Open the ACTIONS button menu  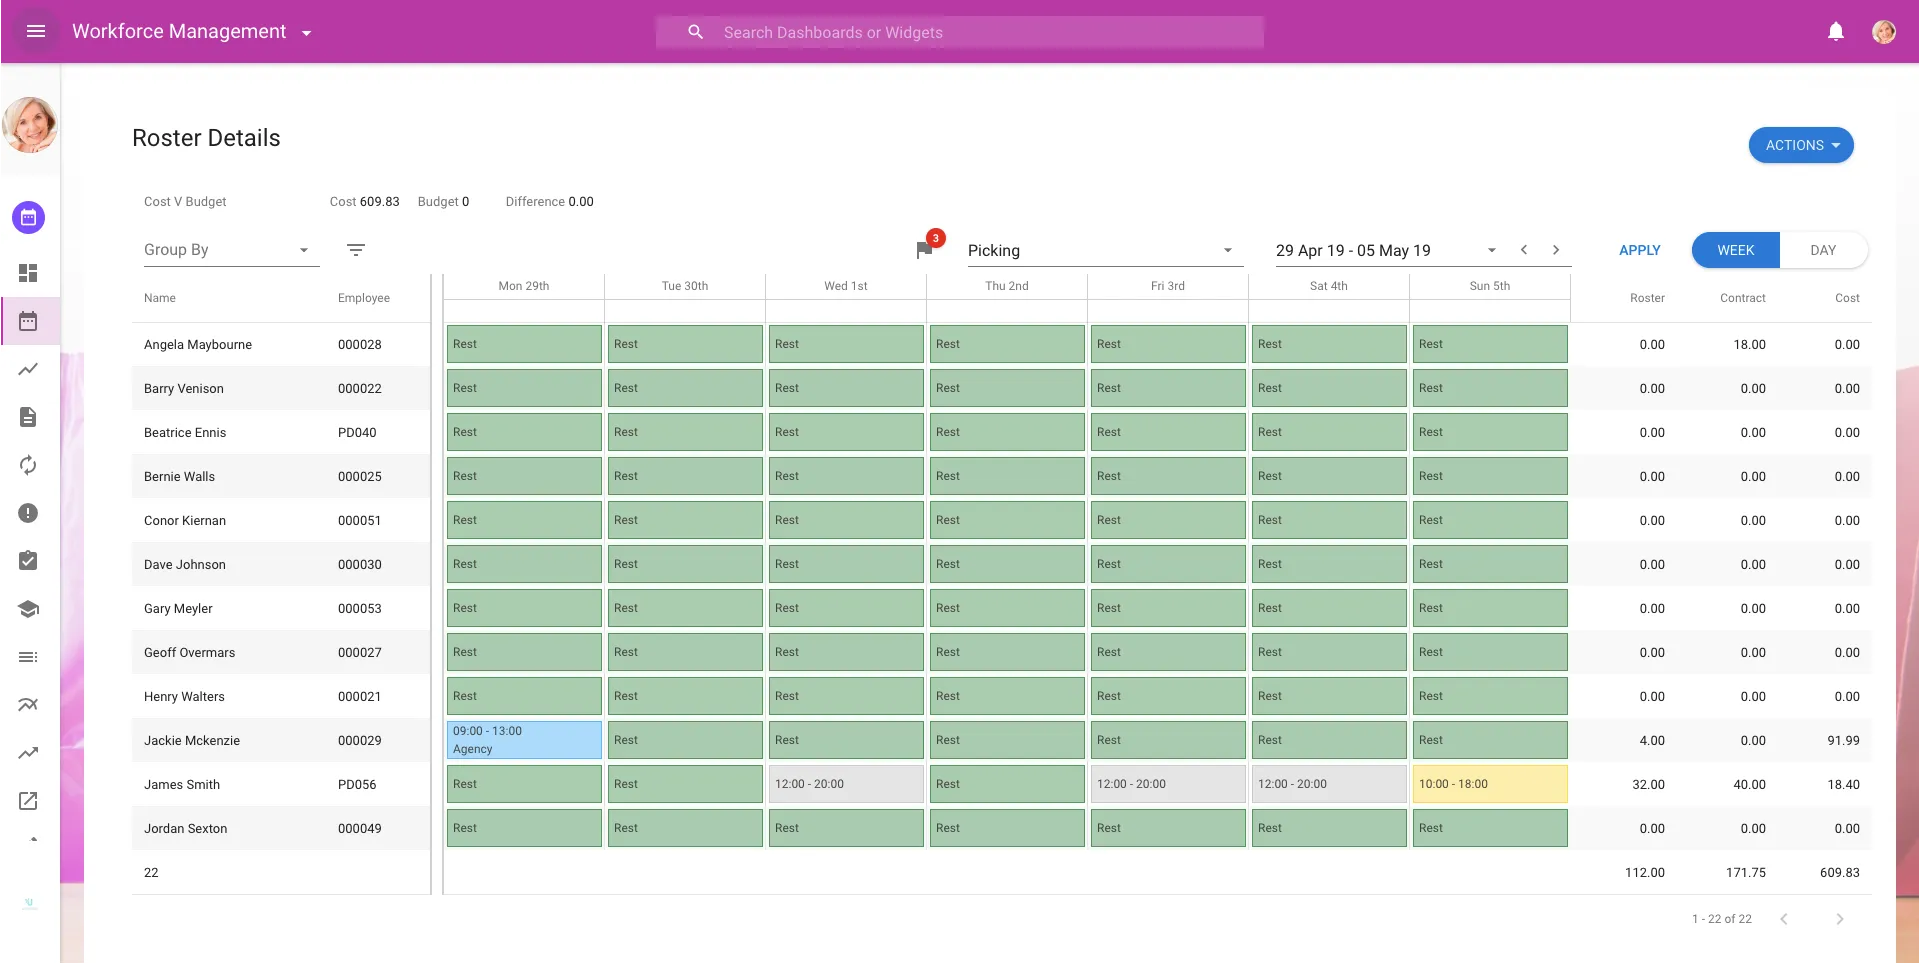coord(1800,144)
